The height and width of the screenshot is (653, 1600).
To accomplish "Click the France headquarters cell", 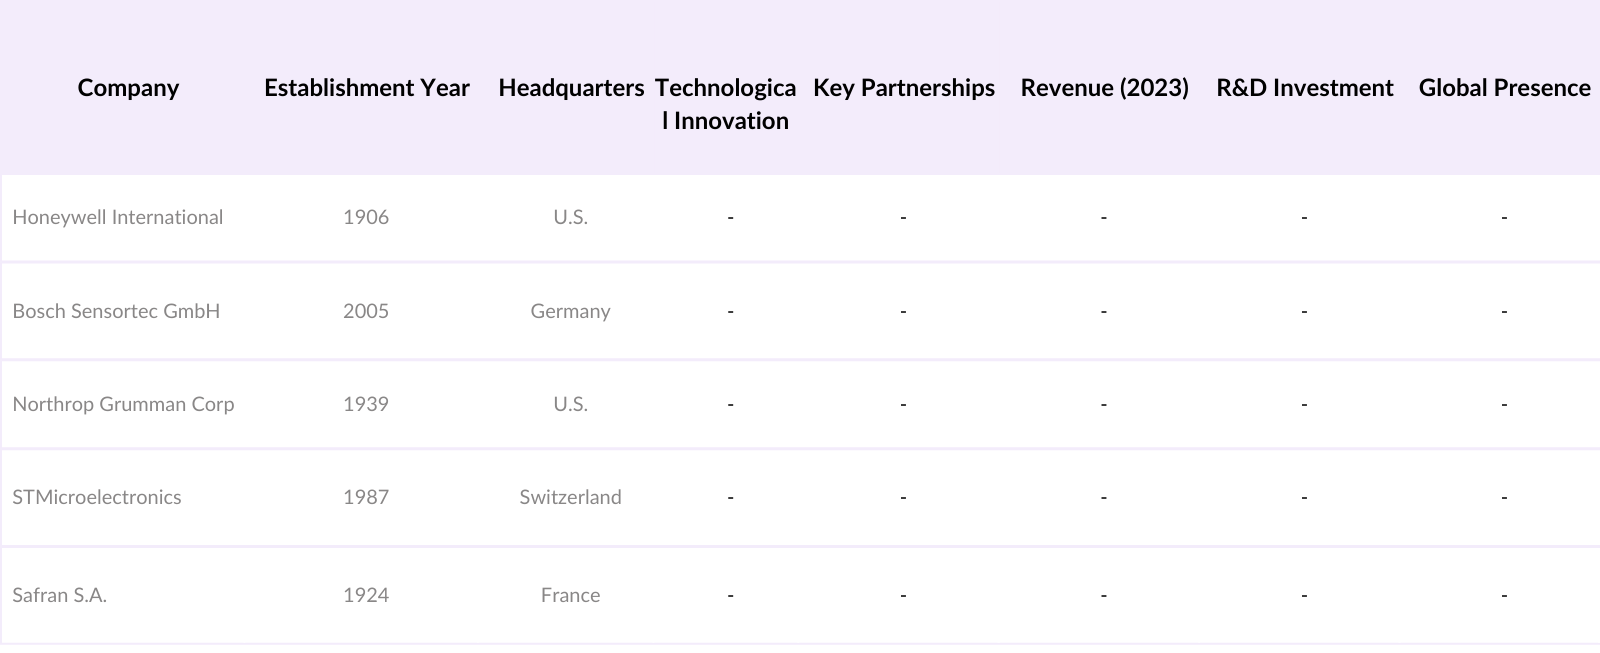I will [x=570, y=595].
